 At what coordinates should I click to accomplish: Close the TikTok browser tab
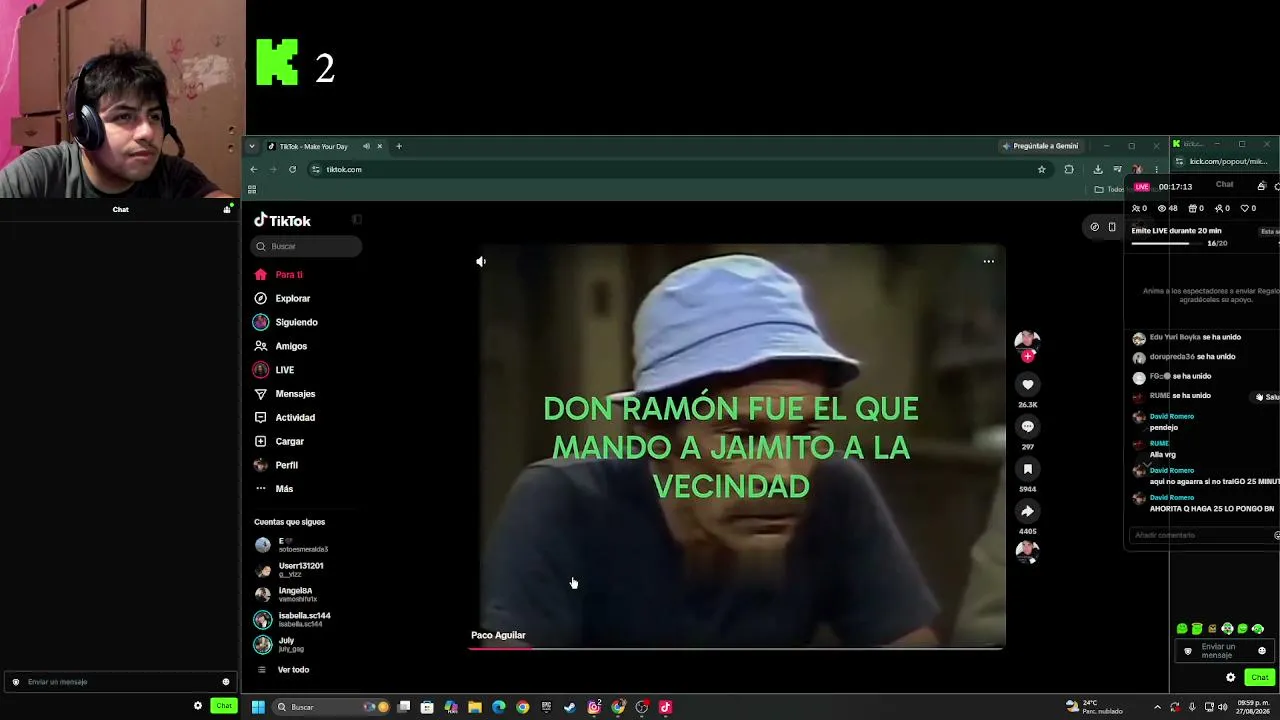[x=379, y=147]
